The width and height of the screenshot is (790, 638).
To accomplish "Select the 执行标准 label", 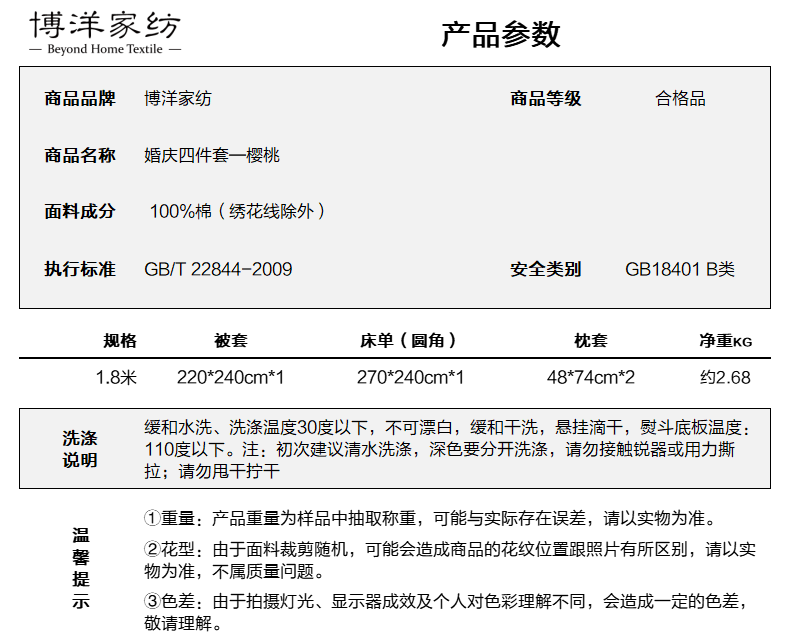I will pos(80,269).
